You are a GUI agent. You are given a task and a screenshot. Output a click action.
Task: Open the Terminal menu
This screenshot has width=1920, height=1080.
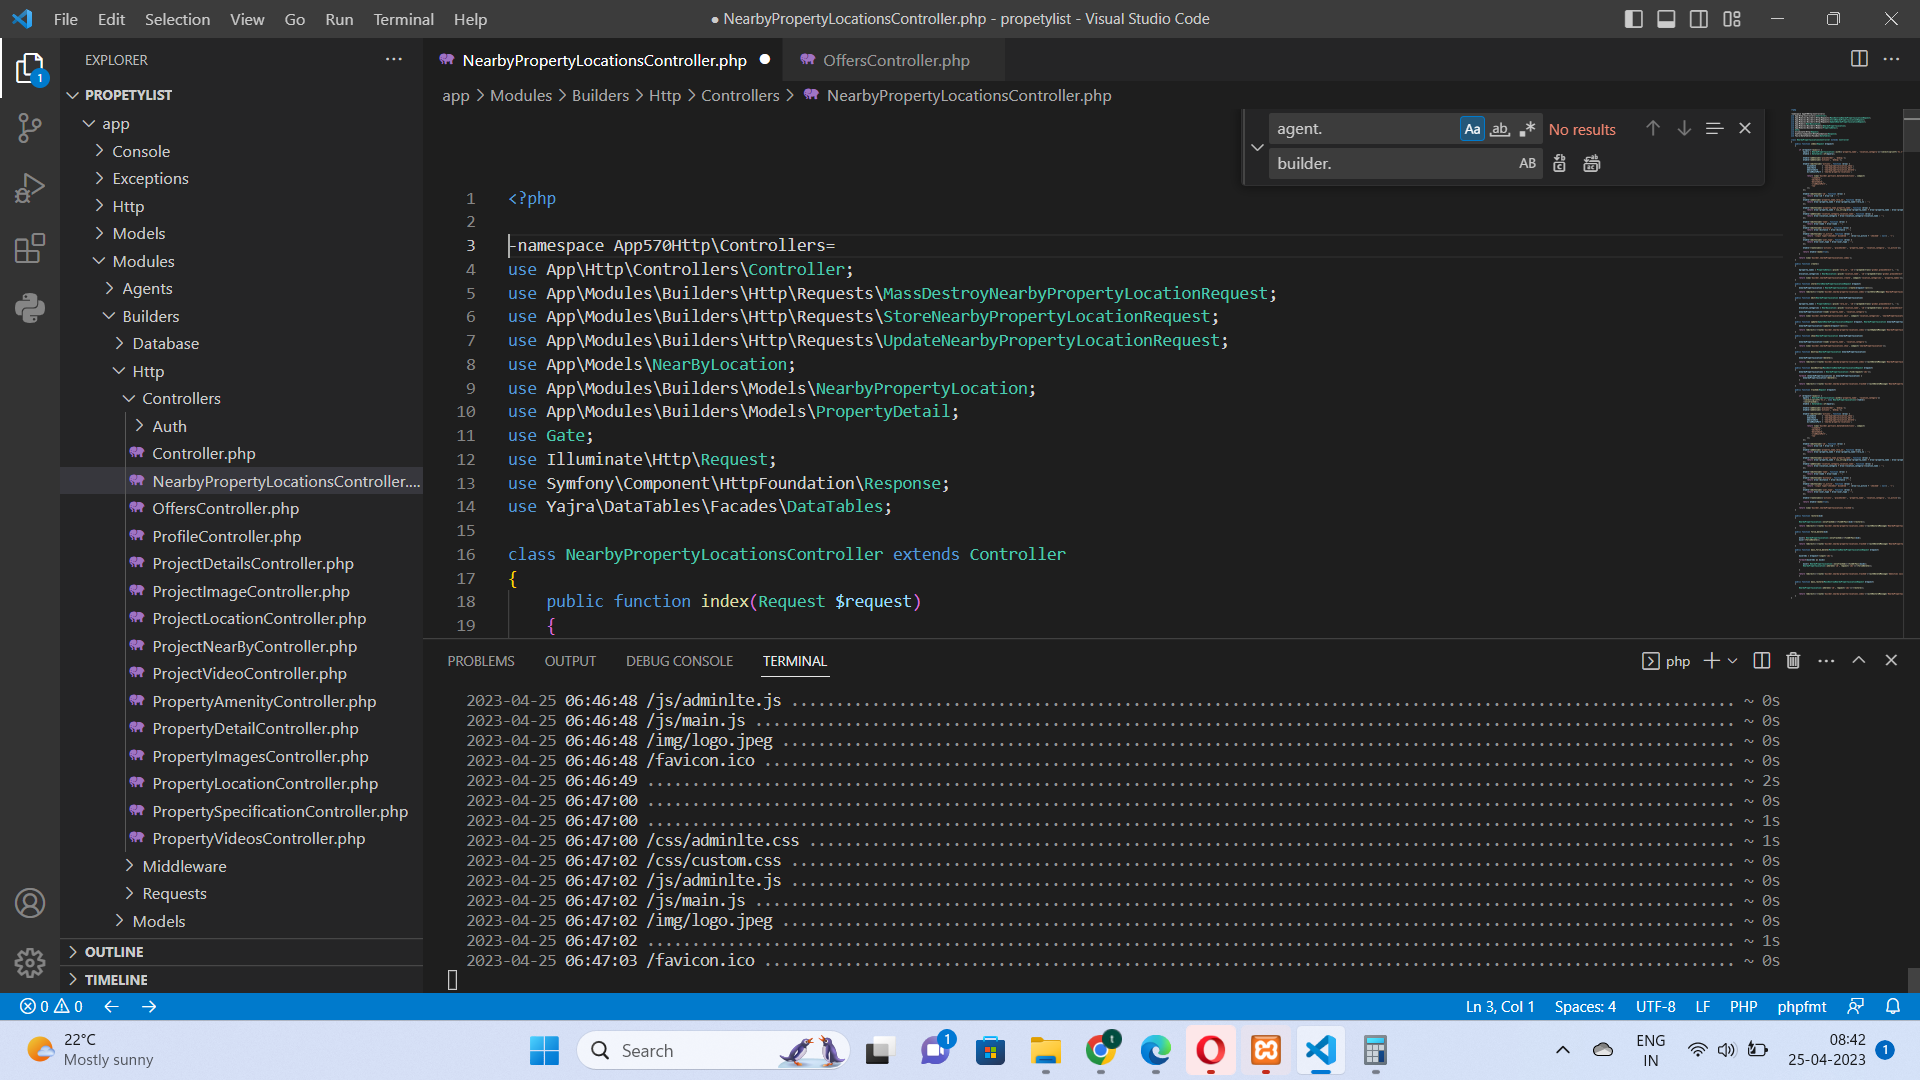click(403, 19)
